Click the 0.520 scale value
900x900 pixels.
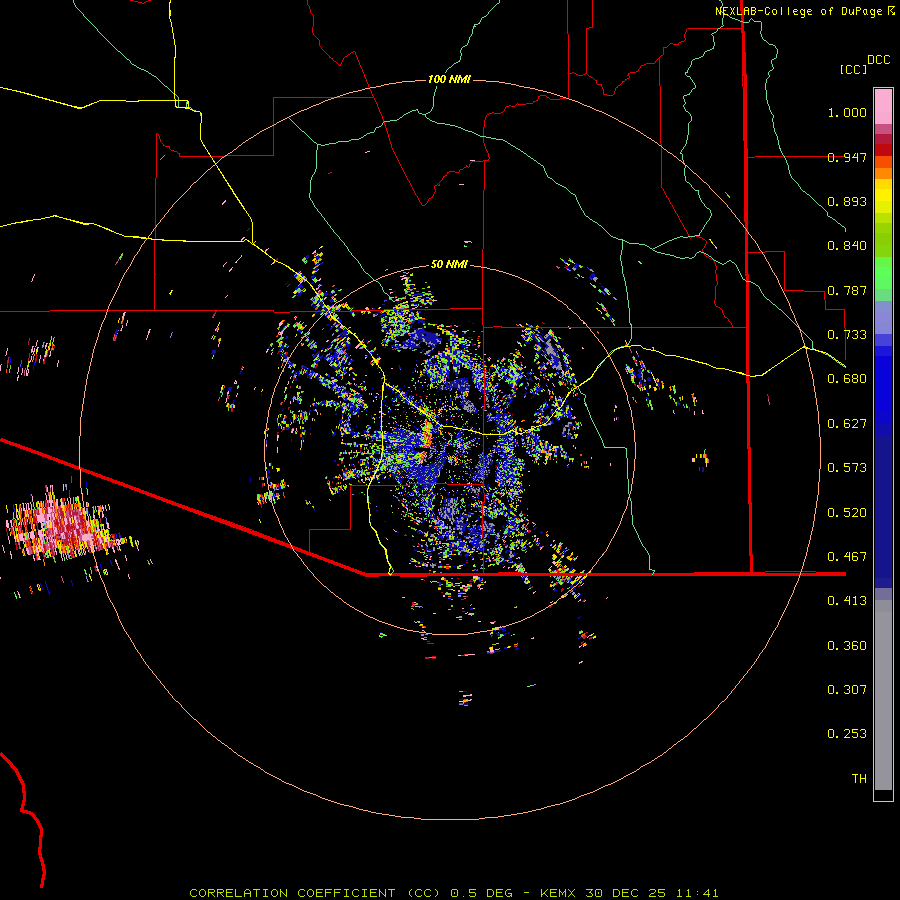click(x=847, y=513)
